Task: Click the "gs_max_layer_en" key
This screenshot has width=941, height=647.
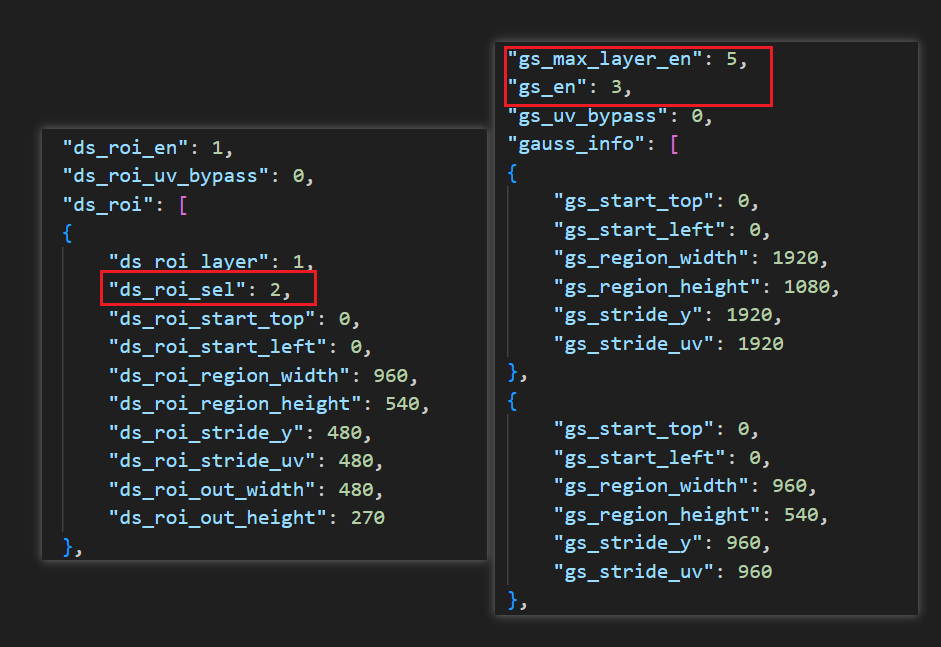Action: click(x=605, y=59)
